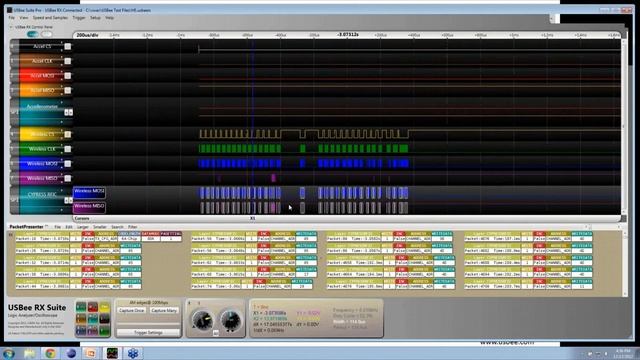Click the red tile in the grid's top row

click(x=93, y=307)
